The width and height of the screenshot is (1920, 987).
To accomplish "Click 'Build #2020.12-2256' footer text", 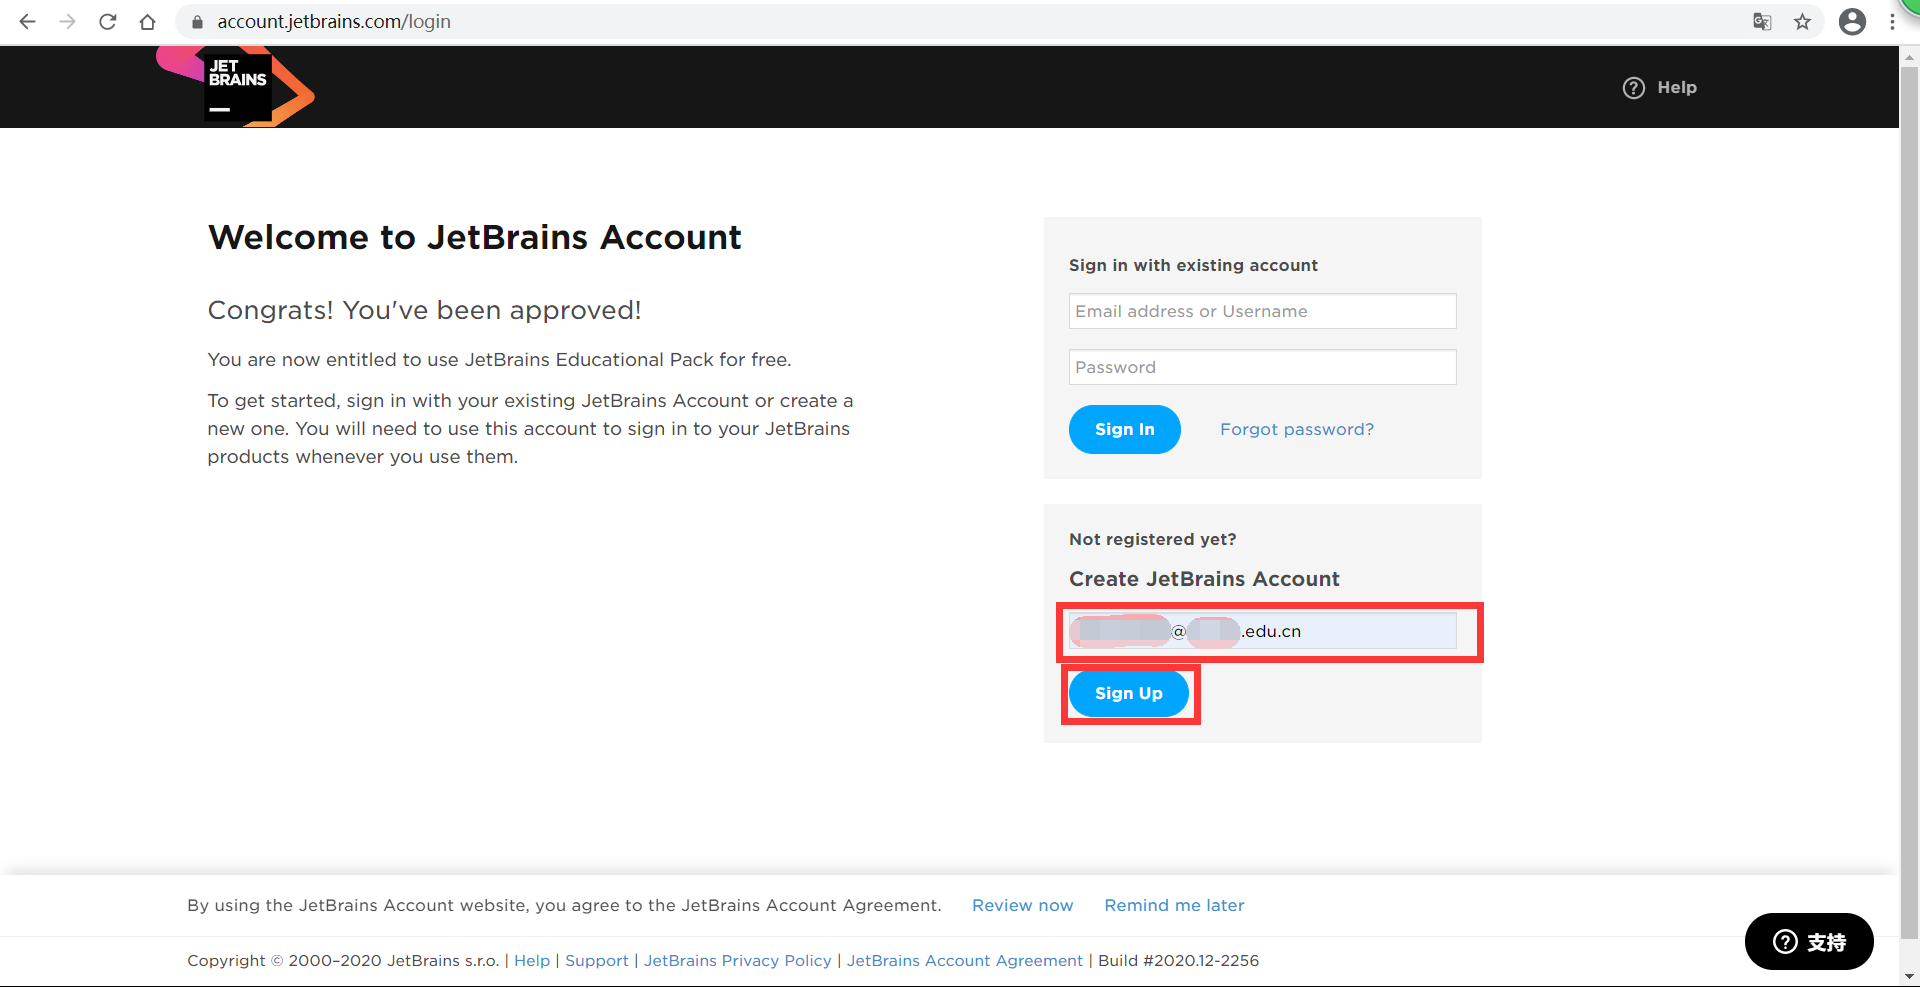I will pyautogui.click(x=1178, y=960).
